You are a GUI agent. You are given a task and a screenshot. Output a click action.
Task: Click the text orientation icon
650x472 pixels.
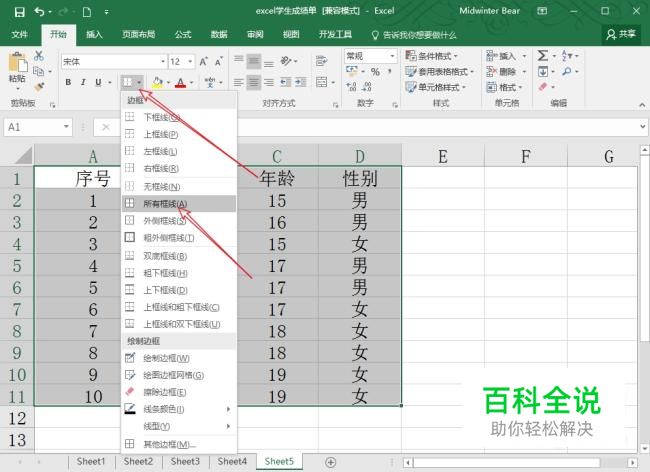point(286,61)
